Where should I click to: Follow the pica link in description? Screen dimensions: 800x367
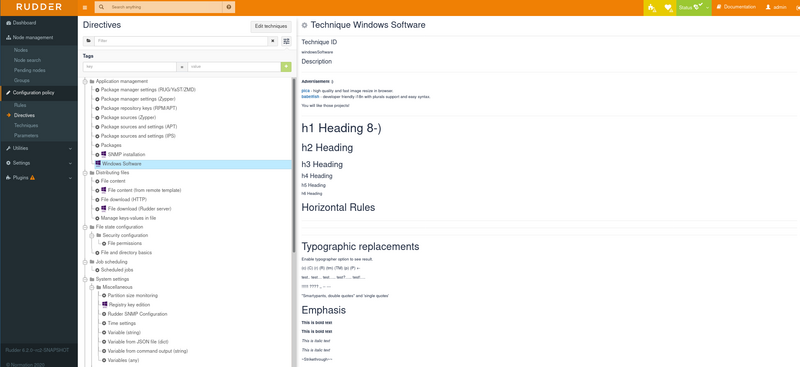point(306,90)
